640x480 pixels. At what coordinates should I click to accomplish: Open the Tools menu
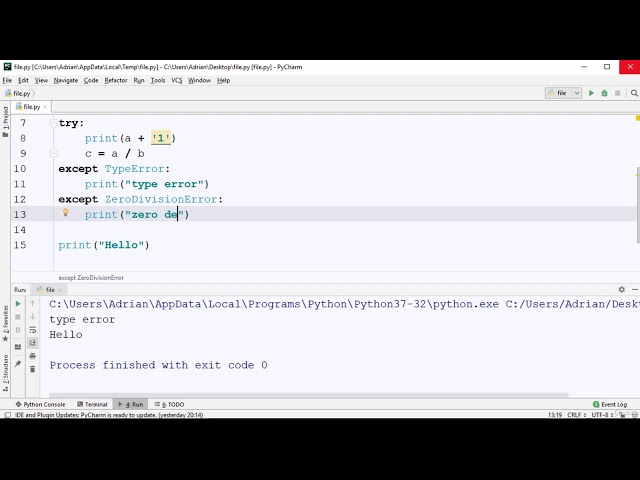click(x=158, y=80)
